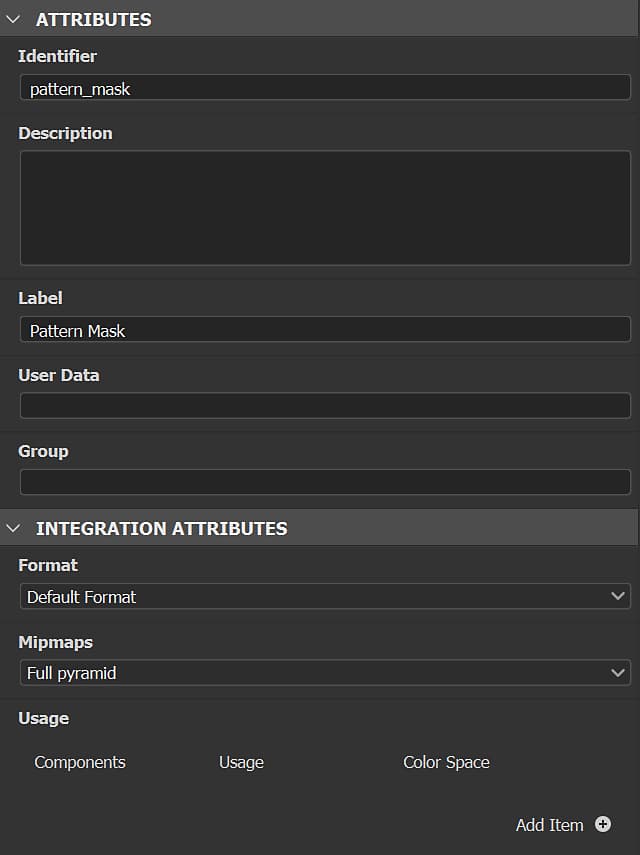Select the Usage column header in table
This screenshot has height=855, width=640.
[241, 762]
